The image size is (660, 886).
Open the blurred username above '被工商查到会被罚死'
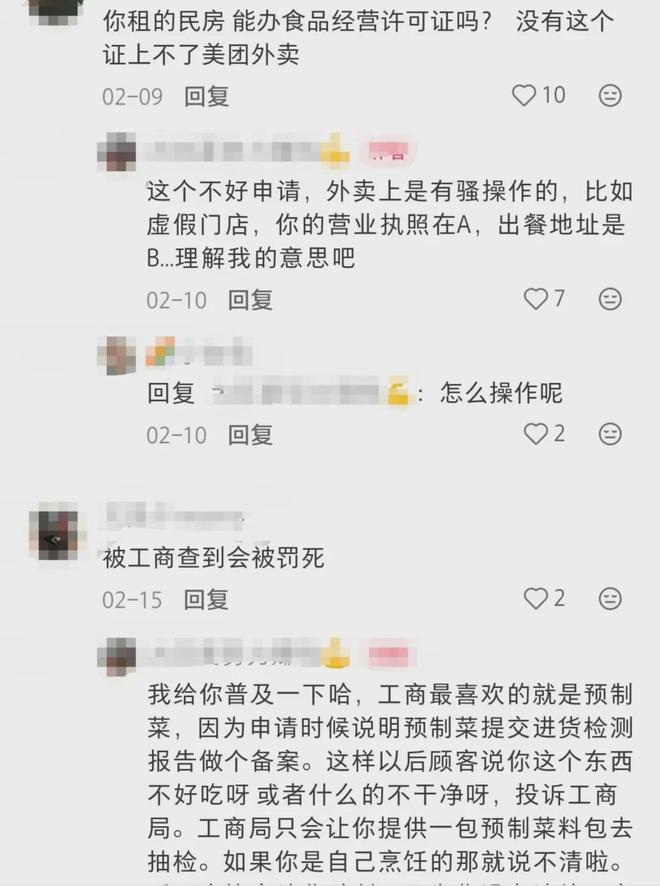(x=174, y=515)
